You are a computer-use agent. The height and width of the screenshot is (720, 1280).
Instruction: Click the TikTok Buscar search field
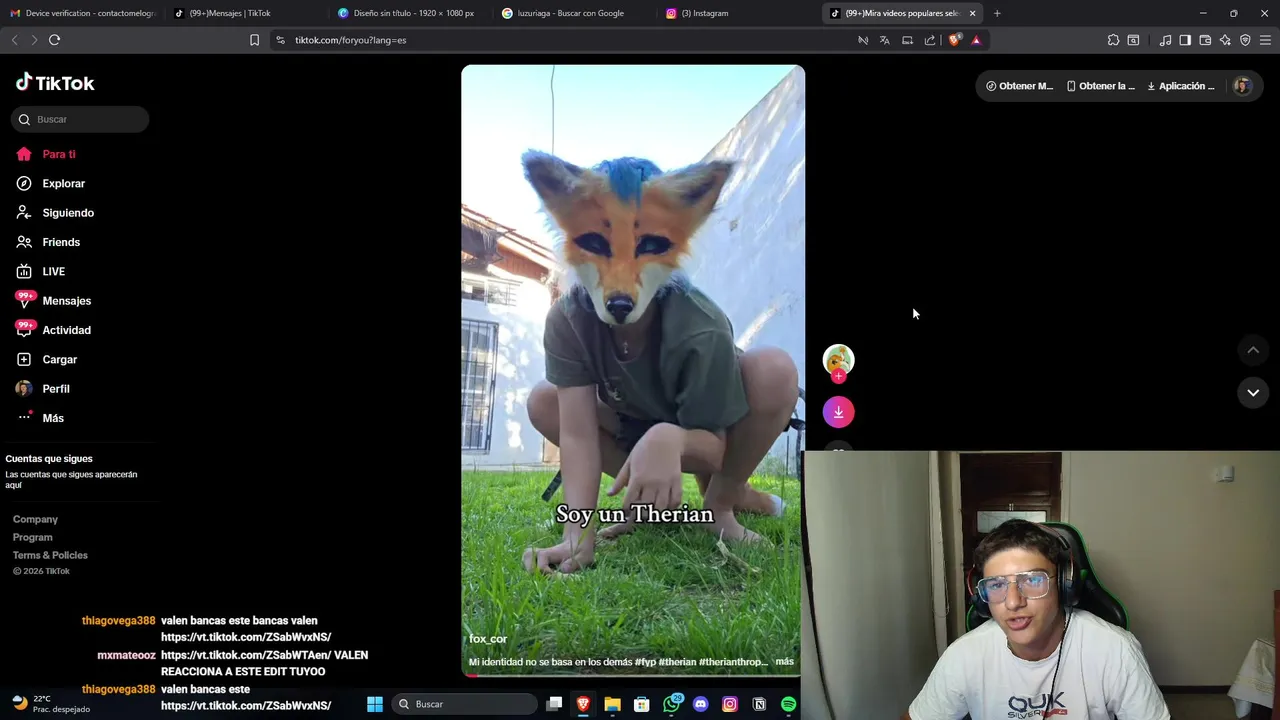(80, 119)
